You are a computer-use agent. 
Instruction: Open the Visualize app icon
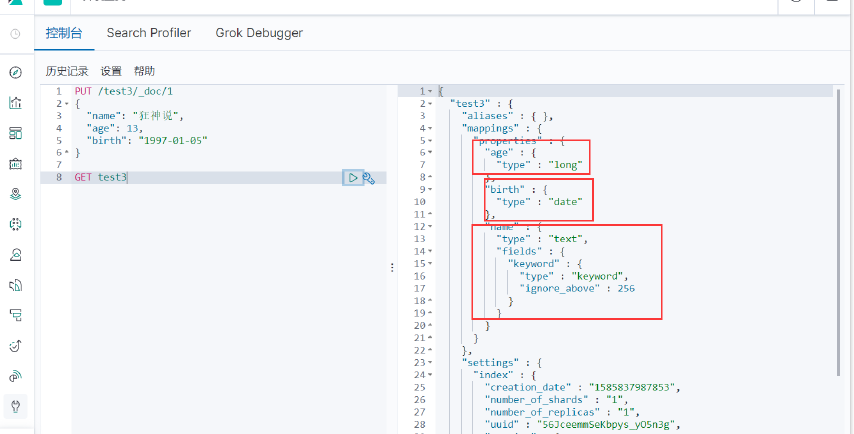point(15,103)
